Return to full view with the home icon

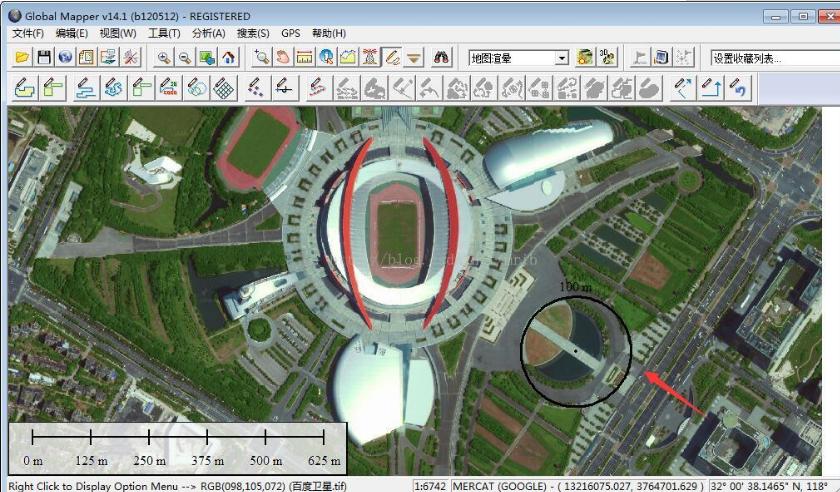pyautogui.click(x=229, y=57)
